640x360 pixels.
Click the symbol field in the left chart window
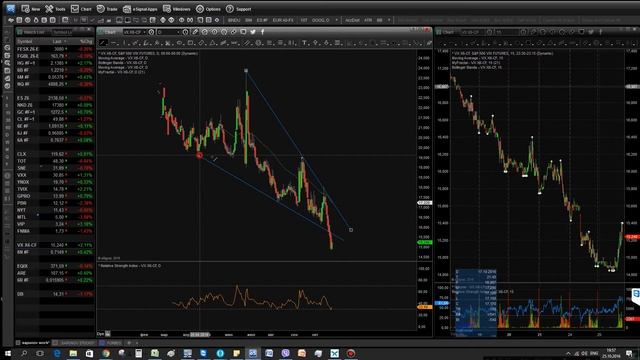(132, 32)
